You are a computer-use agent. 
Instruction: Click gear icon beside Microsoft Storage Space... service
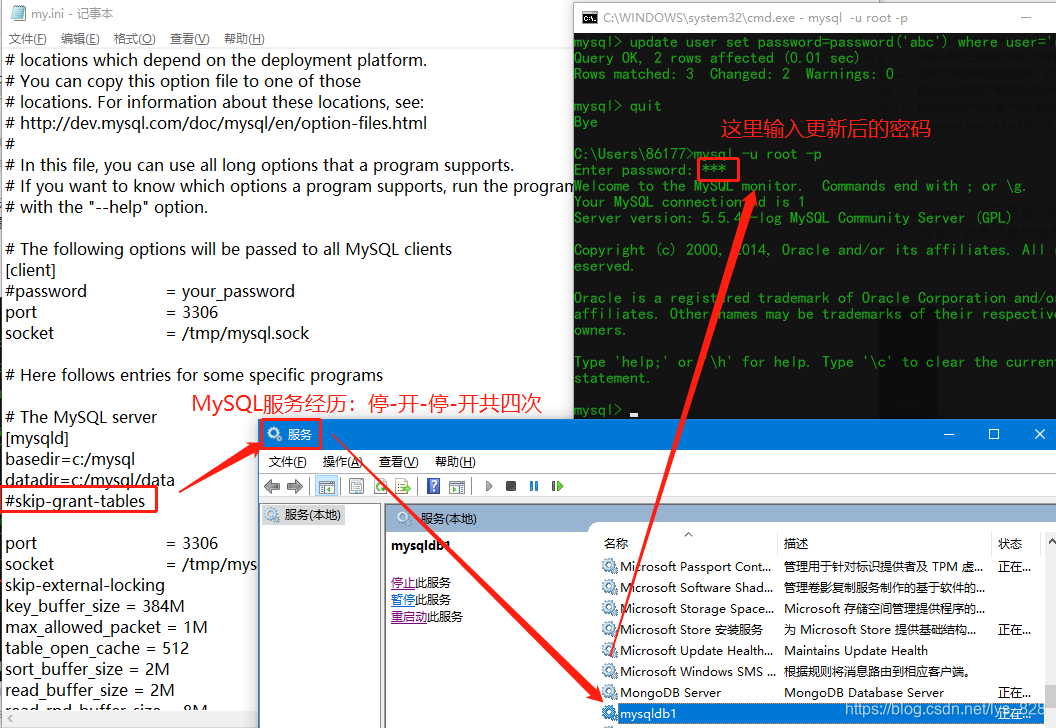(x=609, y=608)
